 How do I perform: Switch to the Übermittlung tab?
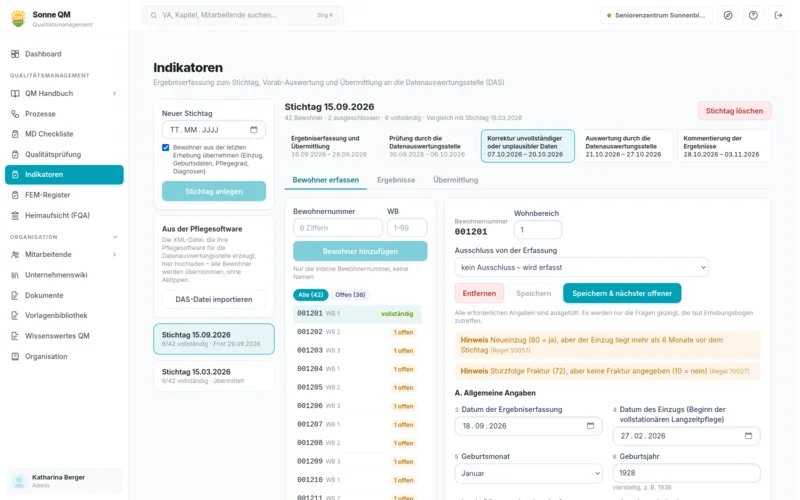click(x=456, y=180)
